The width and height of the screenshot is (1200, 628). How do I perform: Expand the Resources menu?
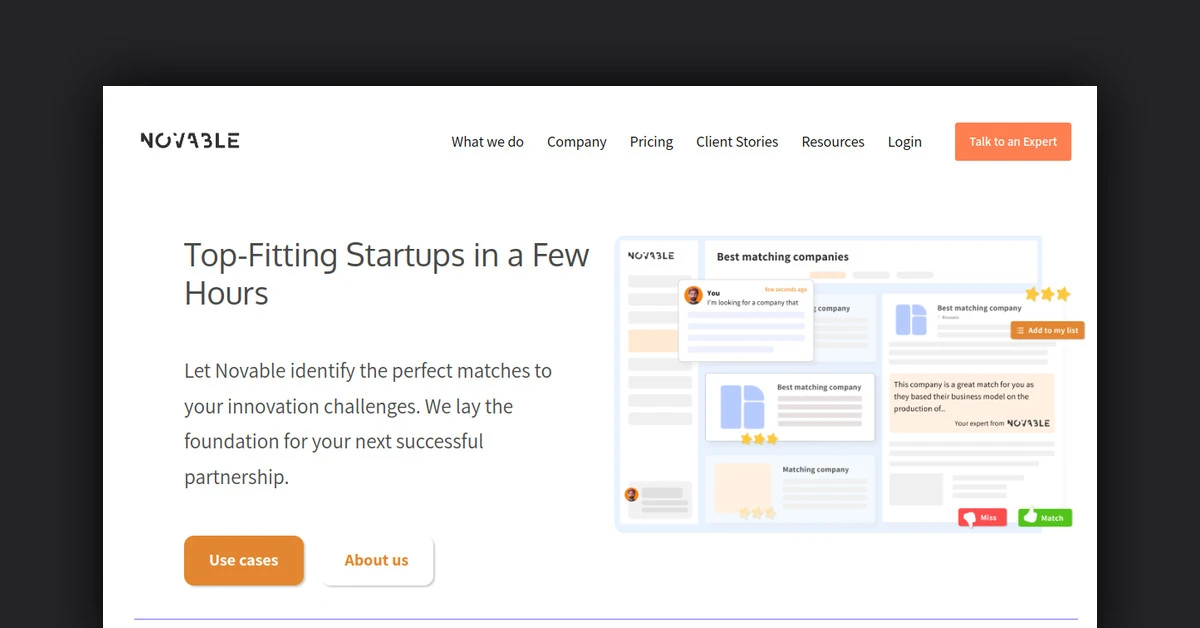pos(832,142)
